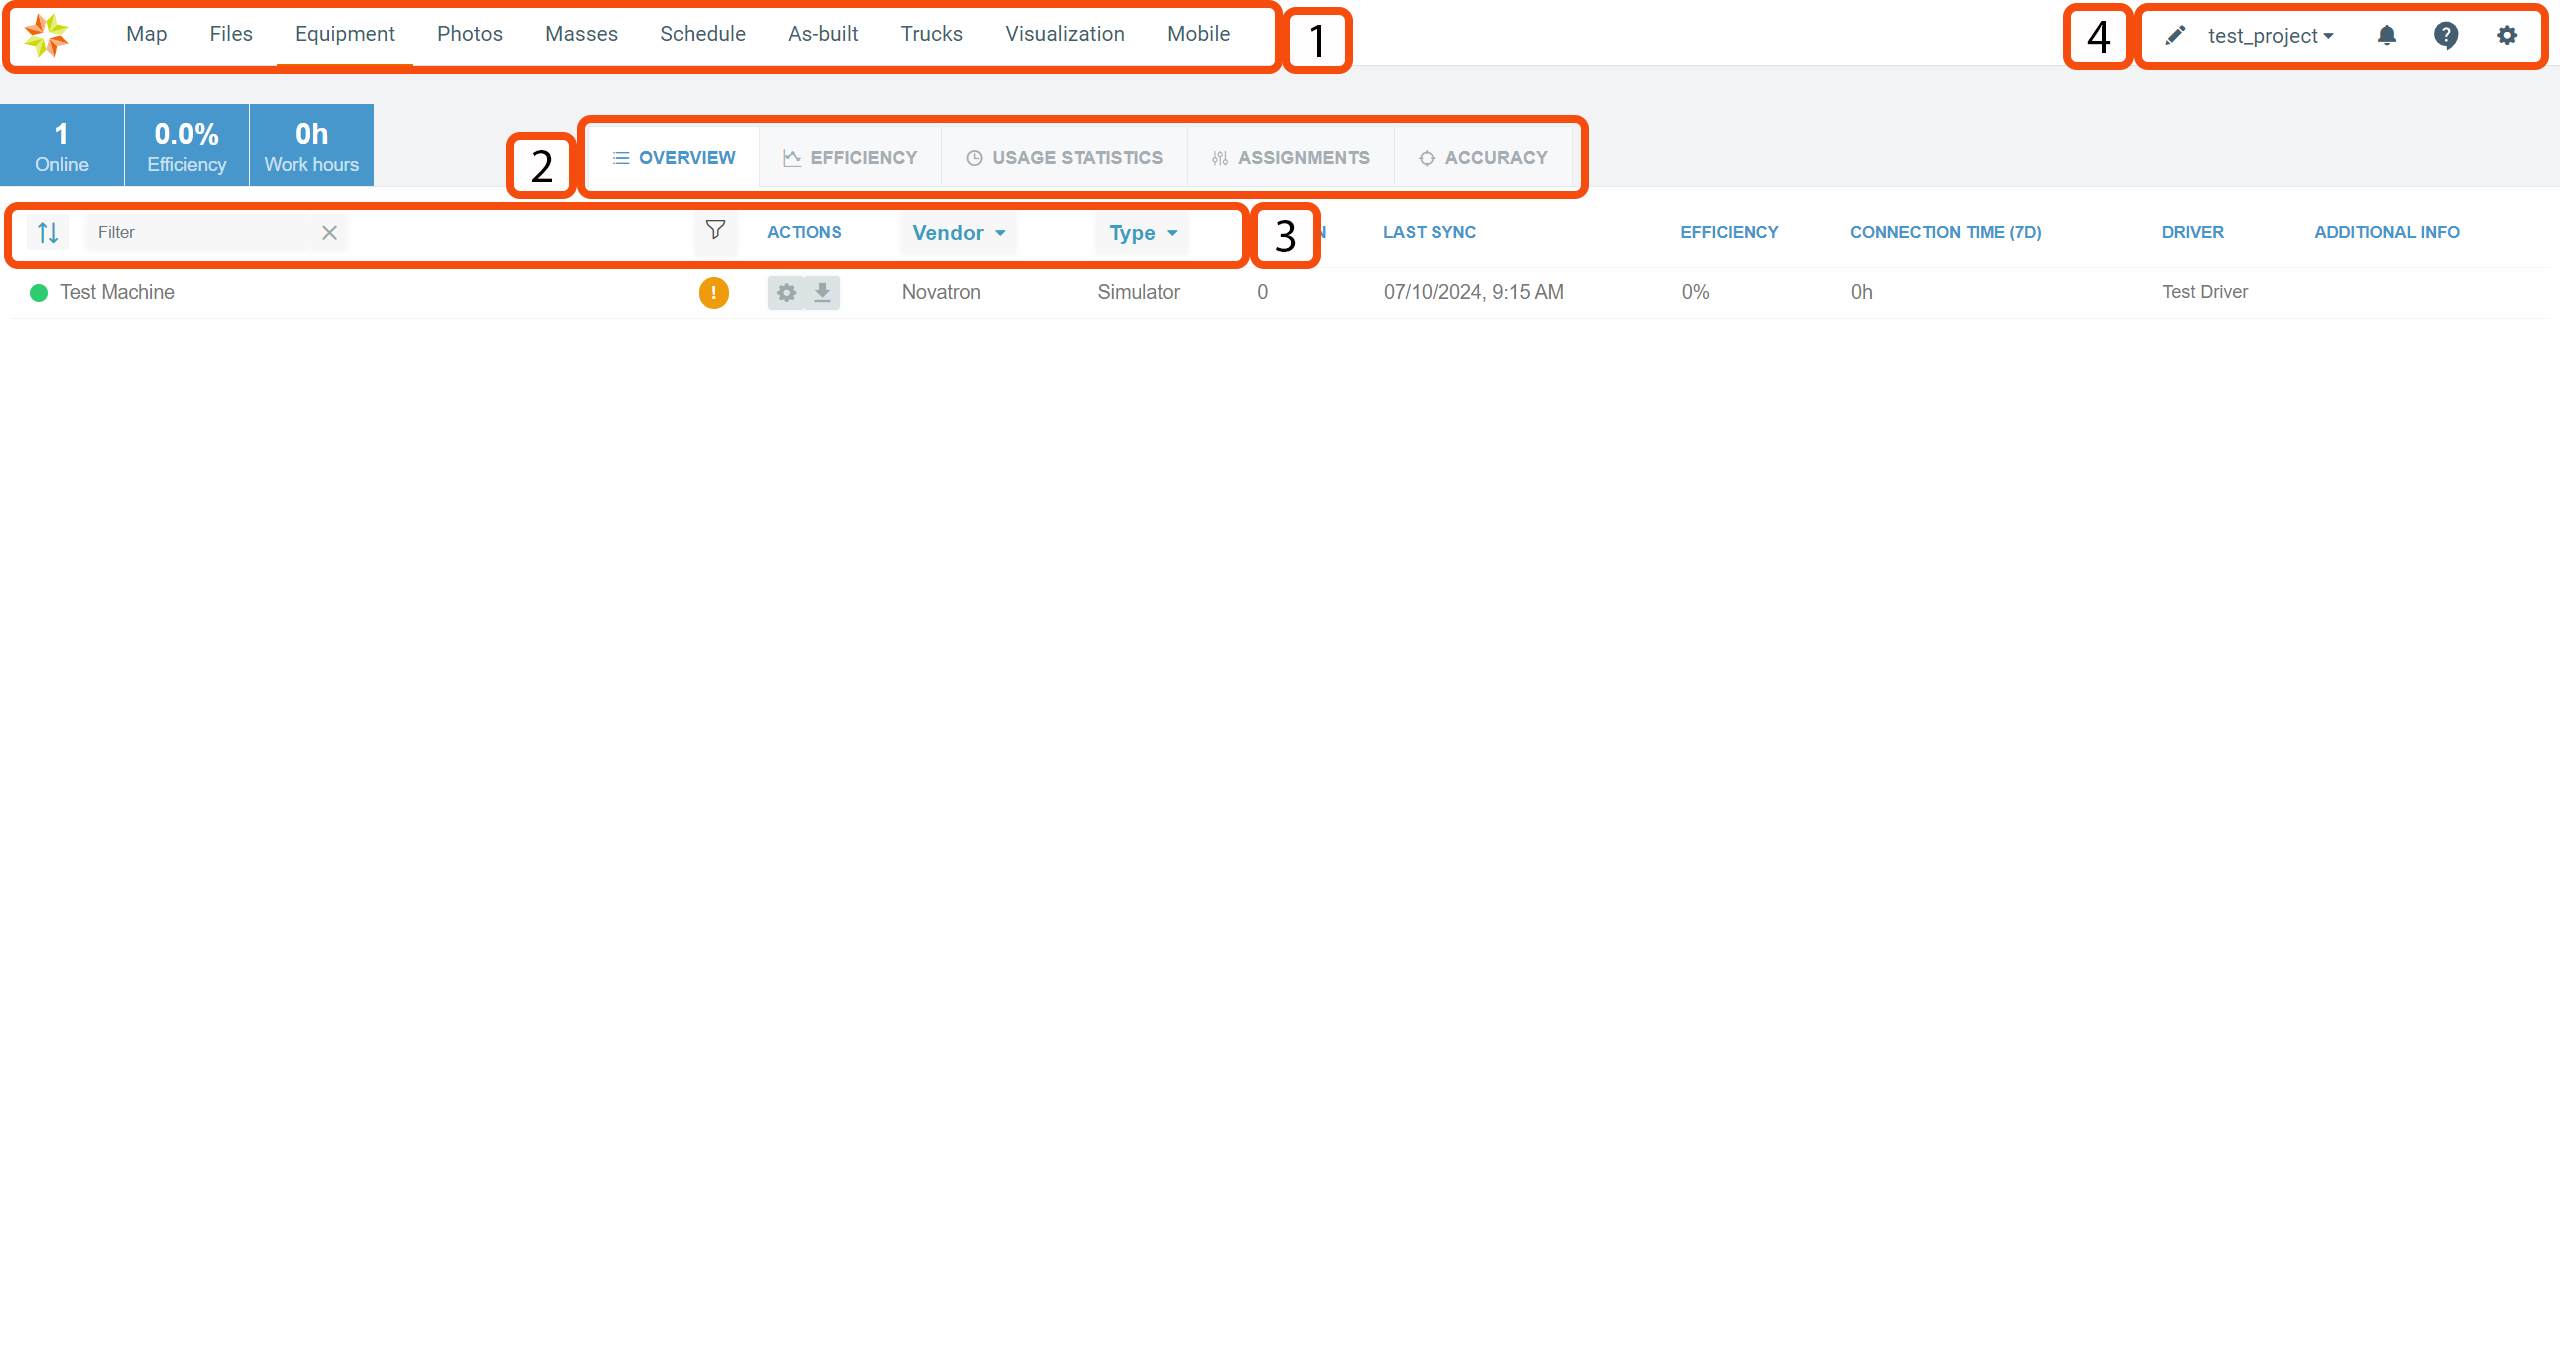Click the funnel filter icon
The height and width of the screenshot is (1346, 2560).
pos(715,230)
